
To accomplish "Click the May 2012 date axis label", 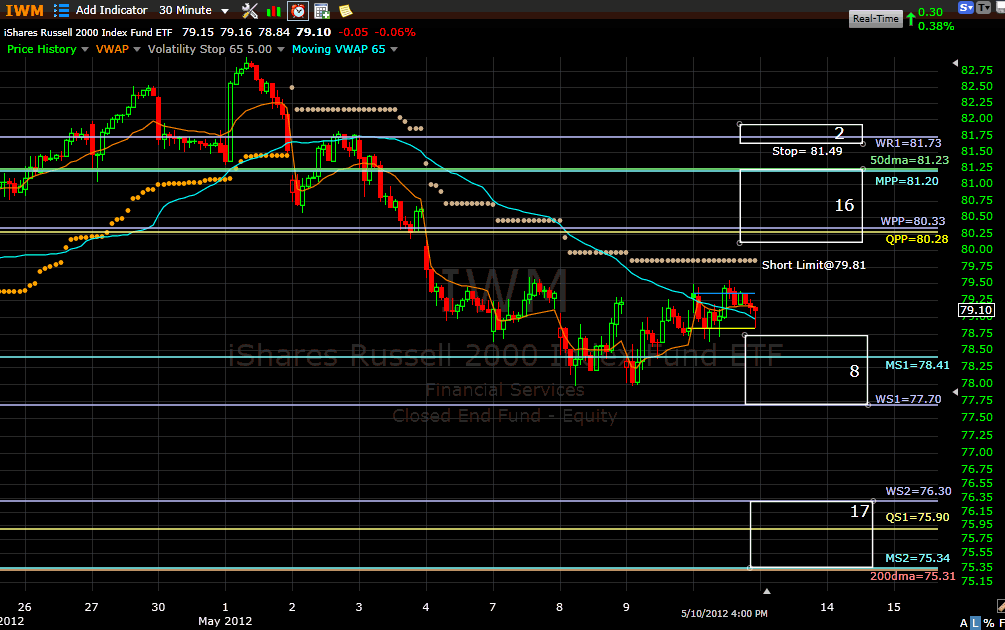I will [225, 621].
